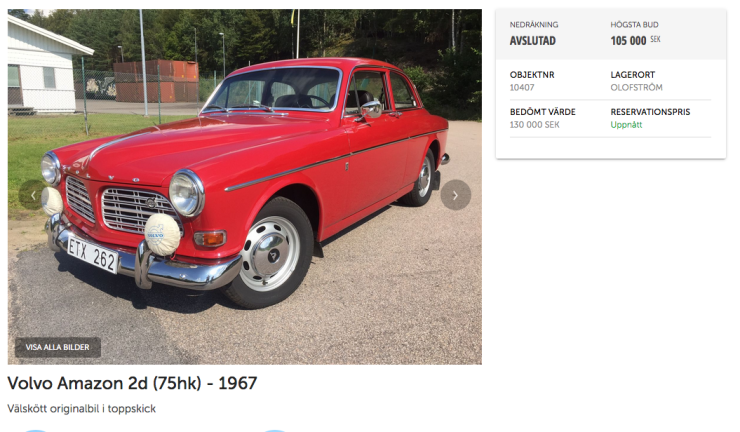This screenshot has width=740, height=432.
Task: Click the BEDÖMT VÄRDE heading
Action: [543, 112]
